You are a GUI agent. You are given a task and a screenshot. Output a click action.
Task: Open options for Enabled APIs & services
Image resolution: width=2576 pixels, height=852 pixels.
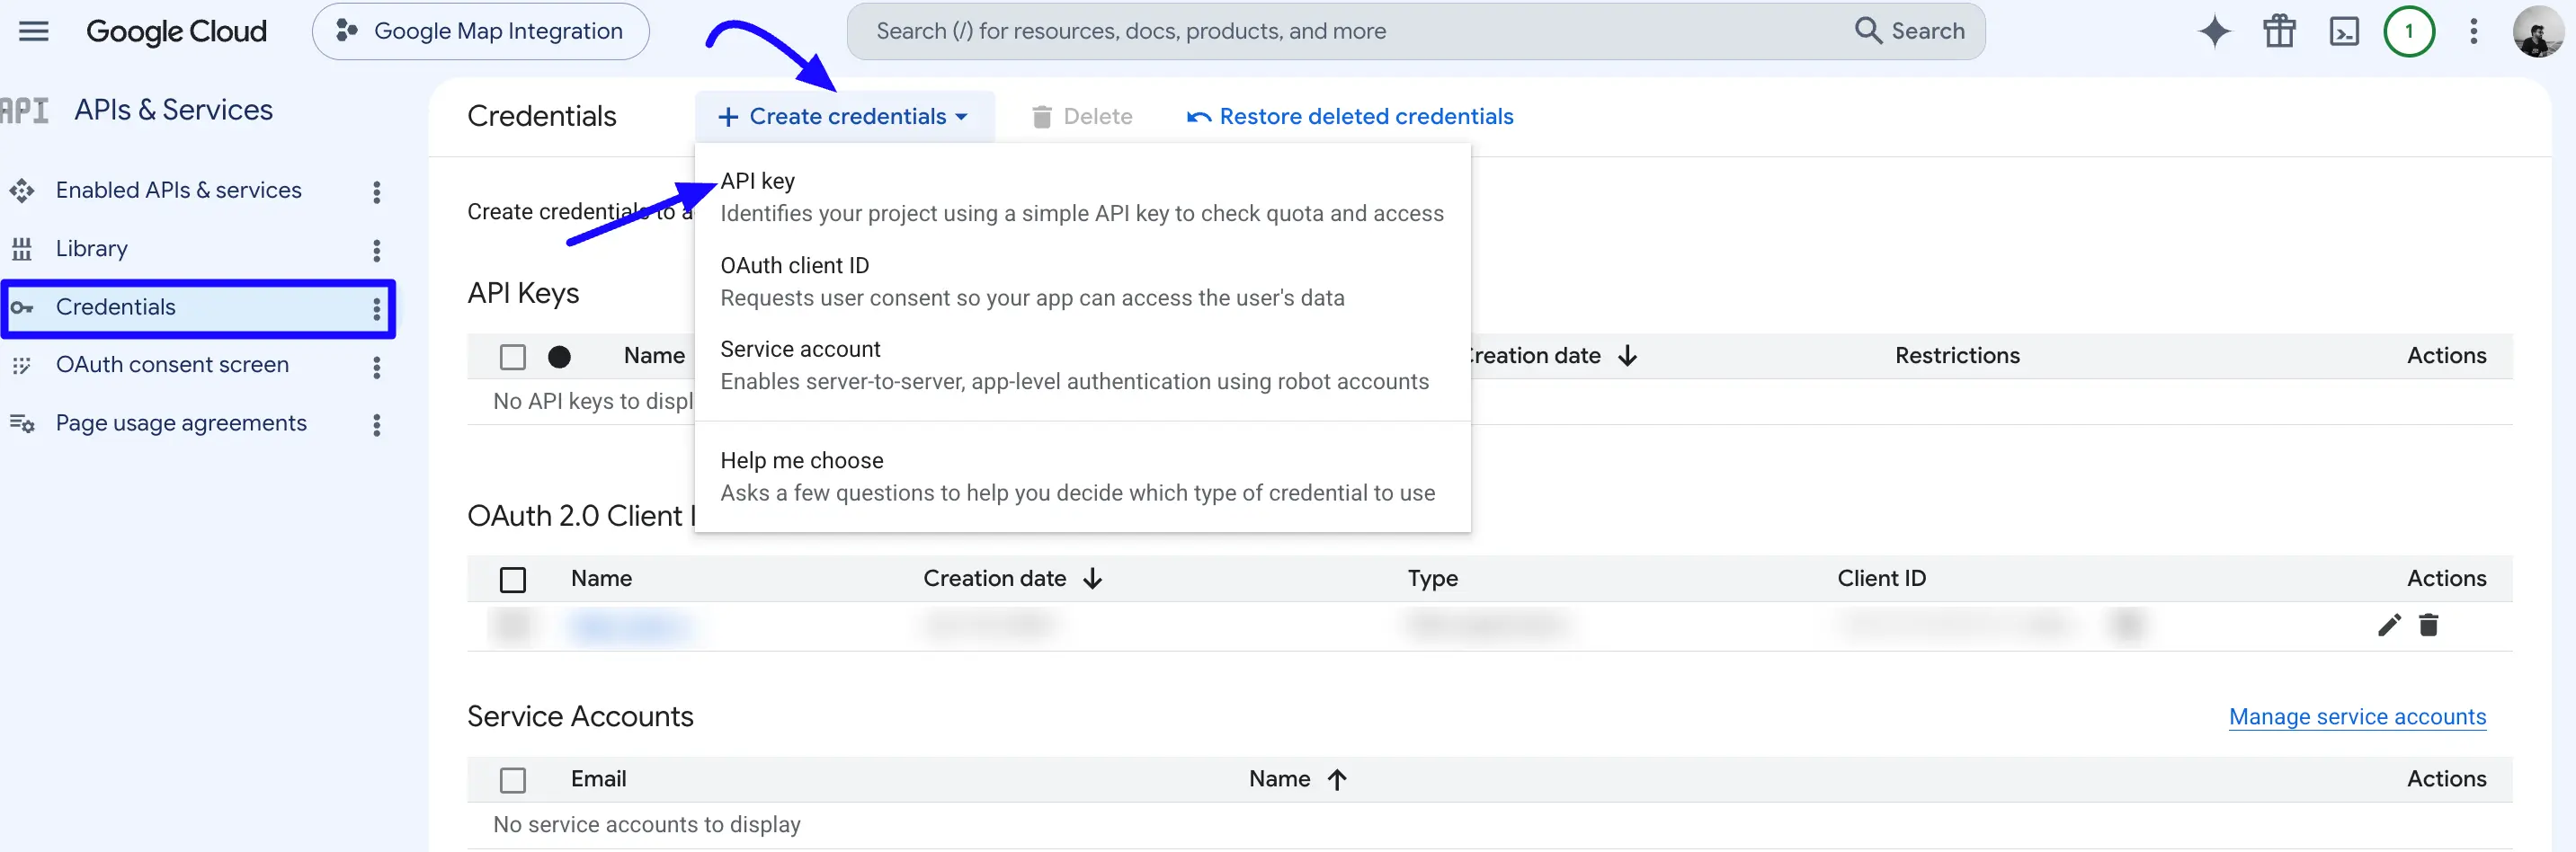coord(377,192)
